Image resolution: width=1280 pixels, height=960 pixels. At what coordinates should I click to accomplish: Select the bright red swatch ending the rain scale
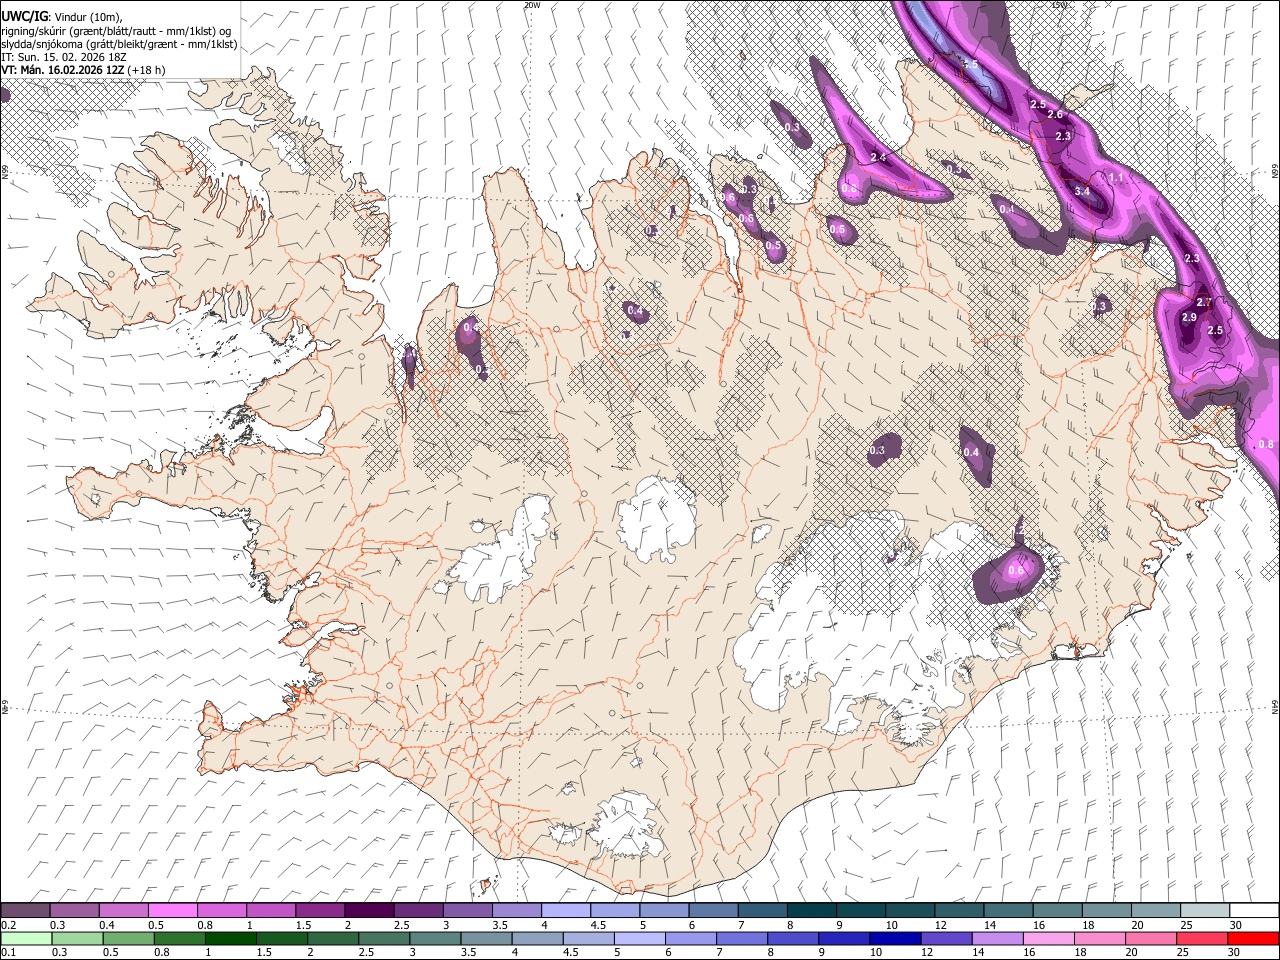(x=1252, y=938)
